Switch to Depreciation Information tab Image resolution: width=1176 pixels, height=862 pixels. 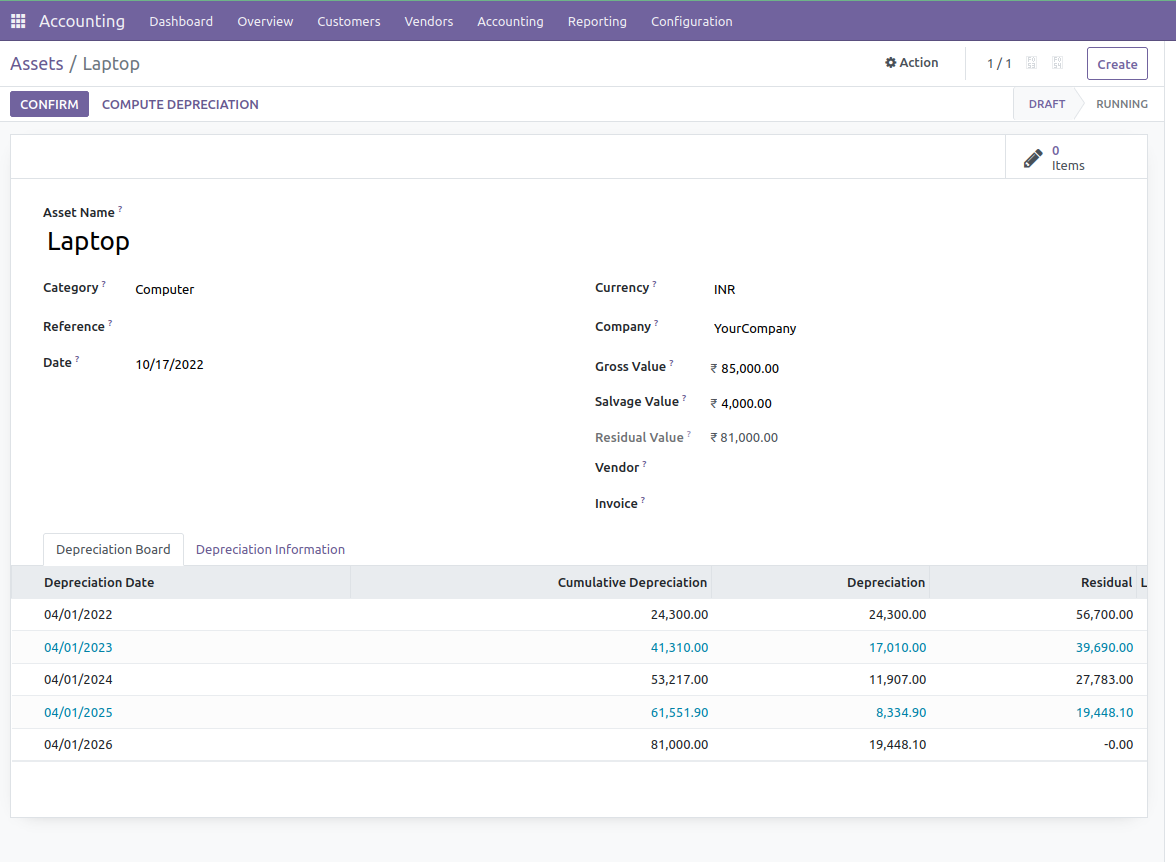pos(270,550)
